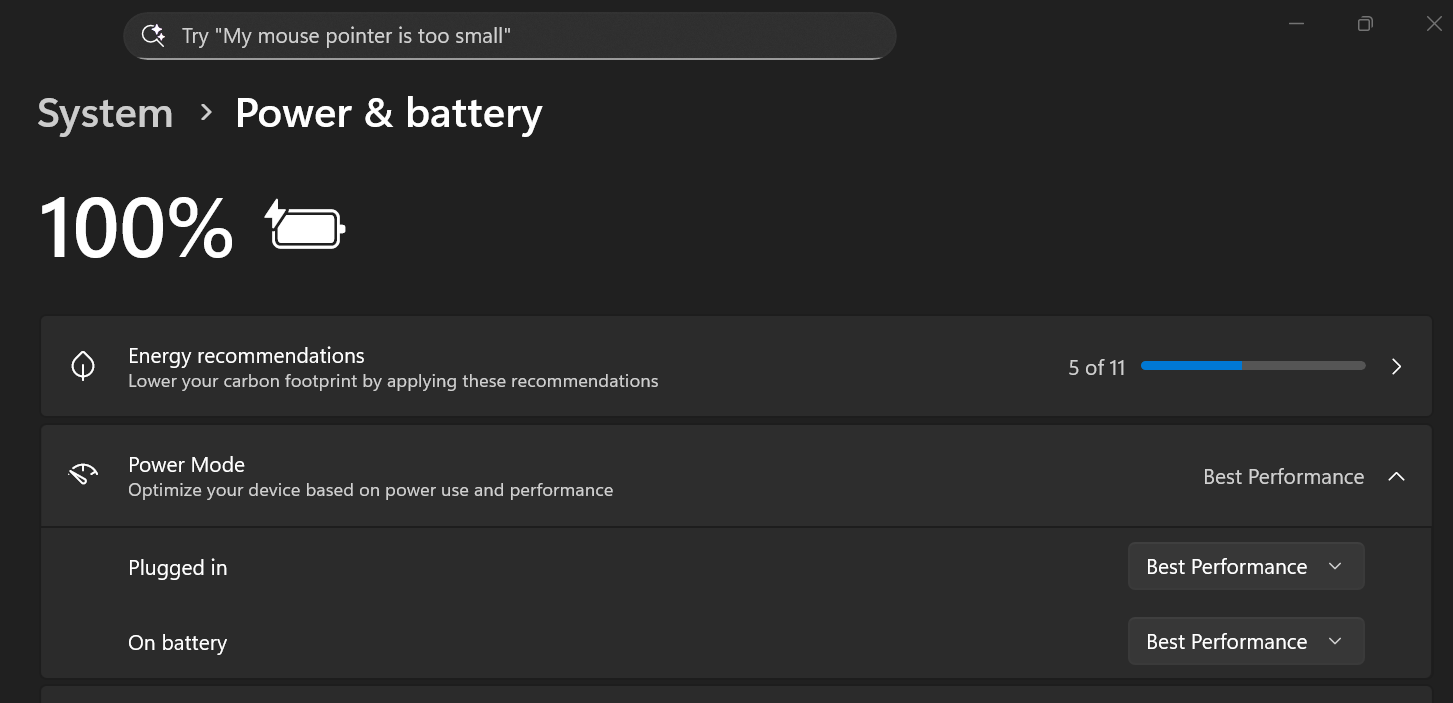The height and width of the screenshot is (703, 1453).
Task: Click the Power Mode gauge icon
Action: pyautogui.click(x=83, y=475)
